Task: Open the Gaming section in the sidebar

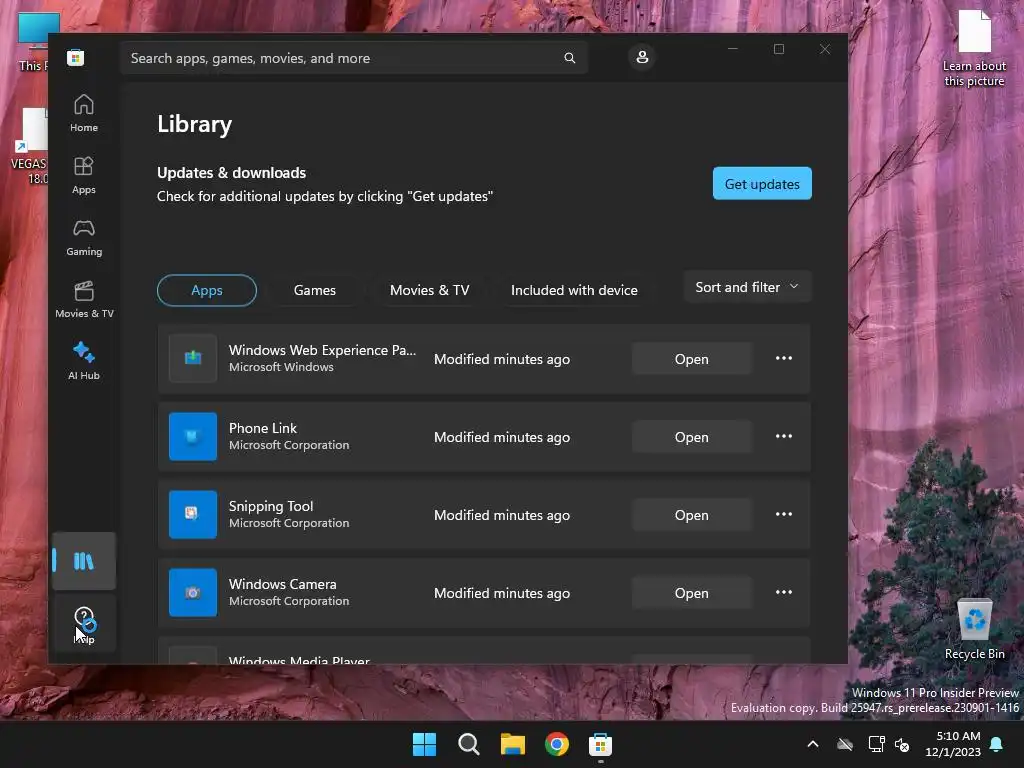Action: (84, 238)
